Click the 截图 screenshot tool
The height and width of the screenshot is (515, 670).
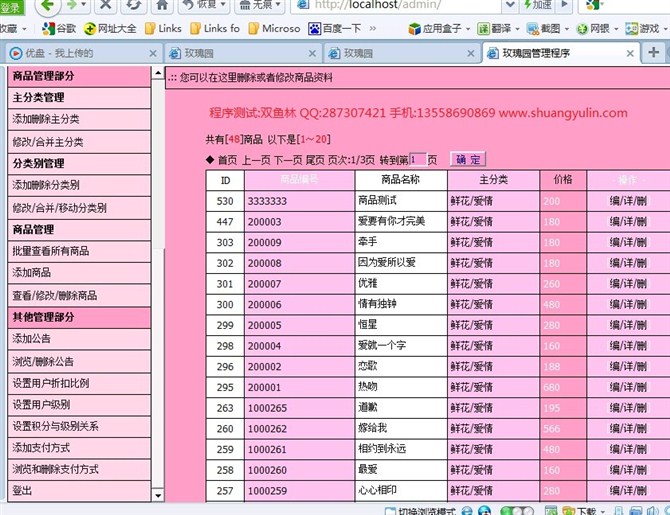[x=543, y=29]
